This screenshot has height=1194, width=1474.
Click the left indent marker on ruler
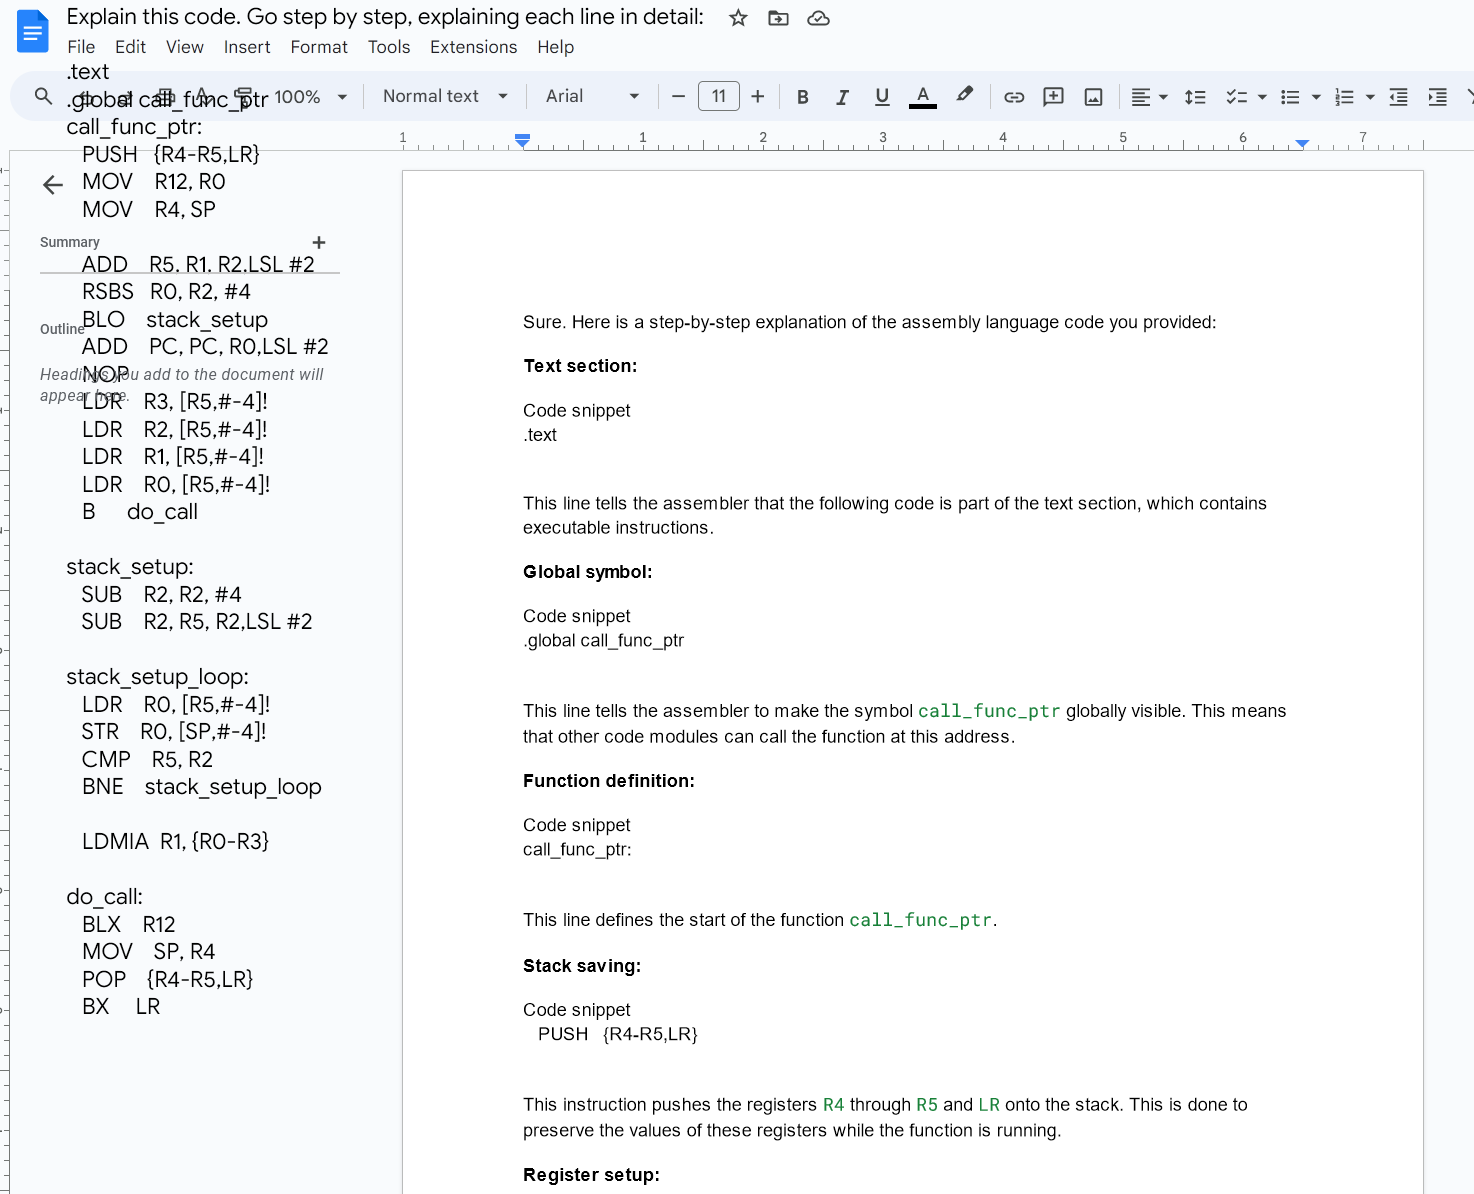pyautogui.click(x=522, y=141)
